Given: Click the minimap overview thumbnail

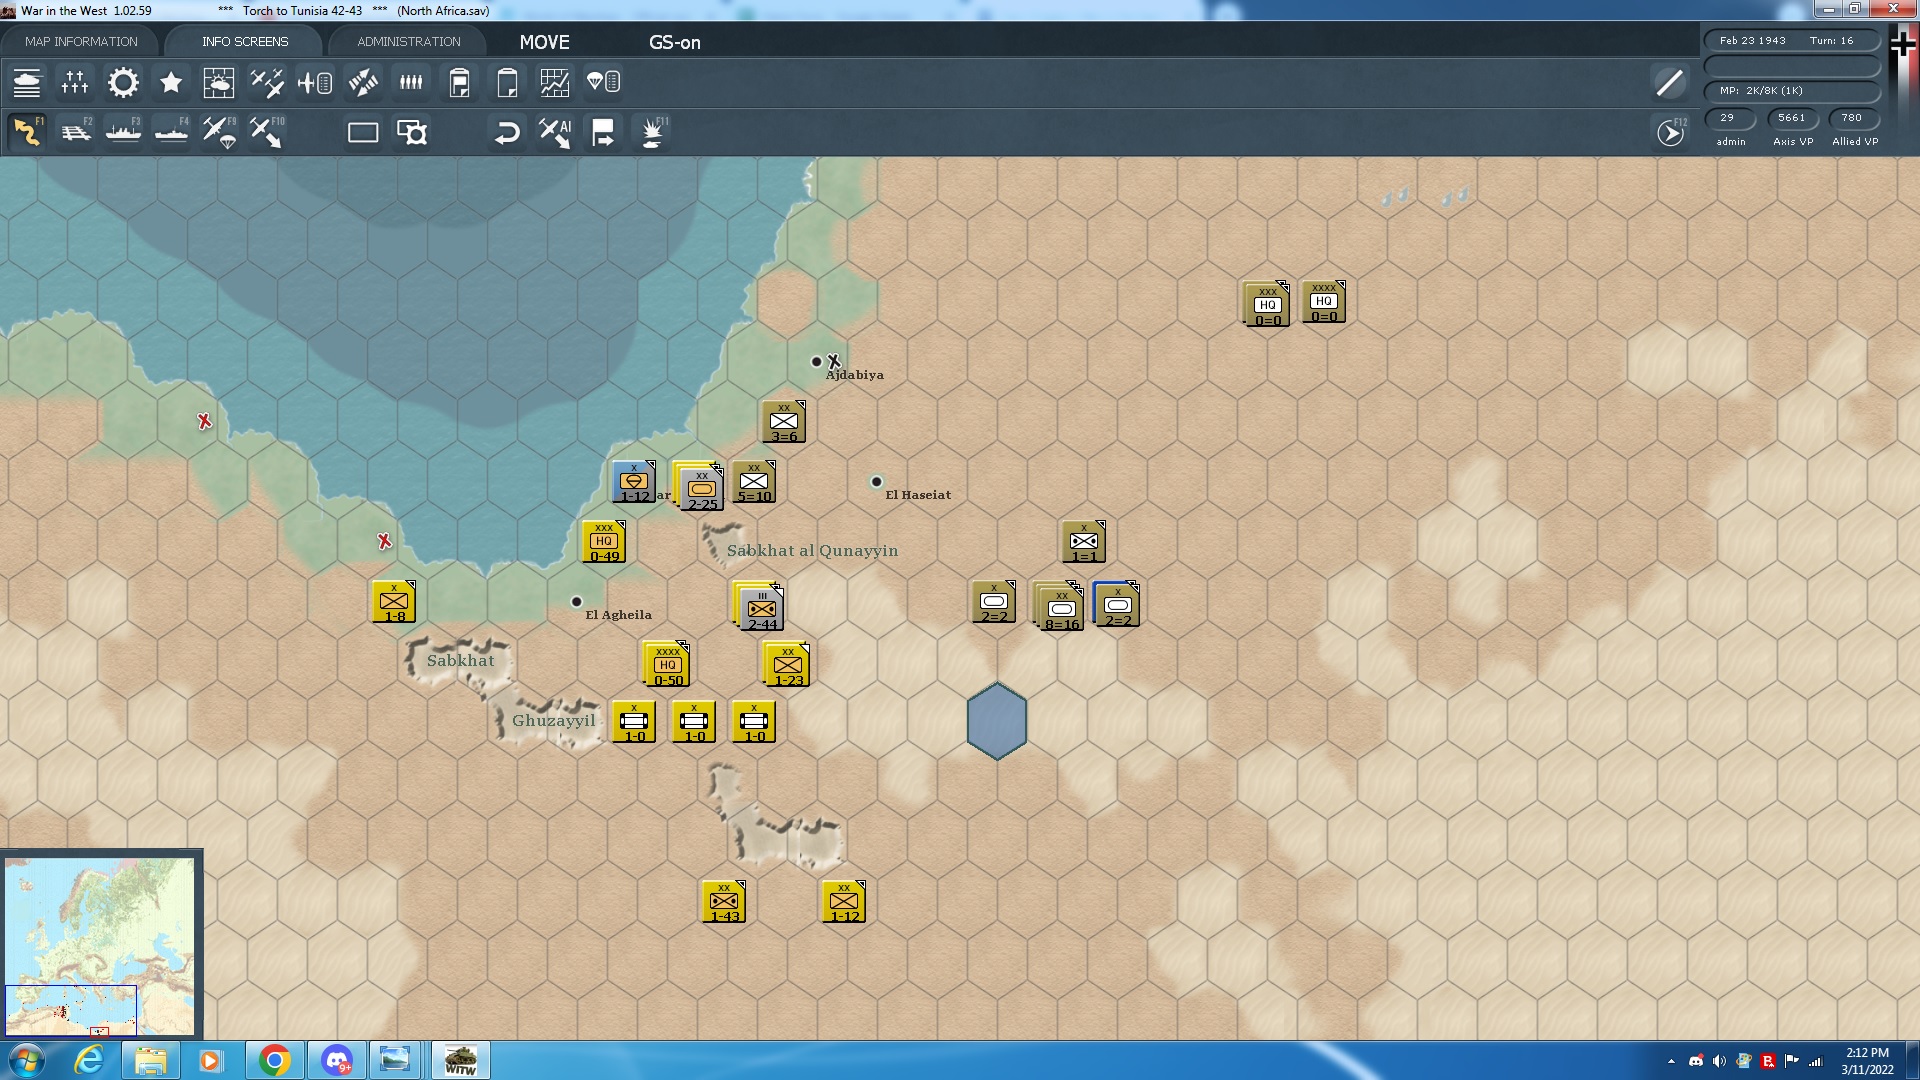Looking at the screenshot, I should click(x=100, y=945).
